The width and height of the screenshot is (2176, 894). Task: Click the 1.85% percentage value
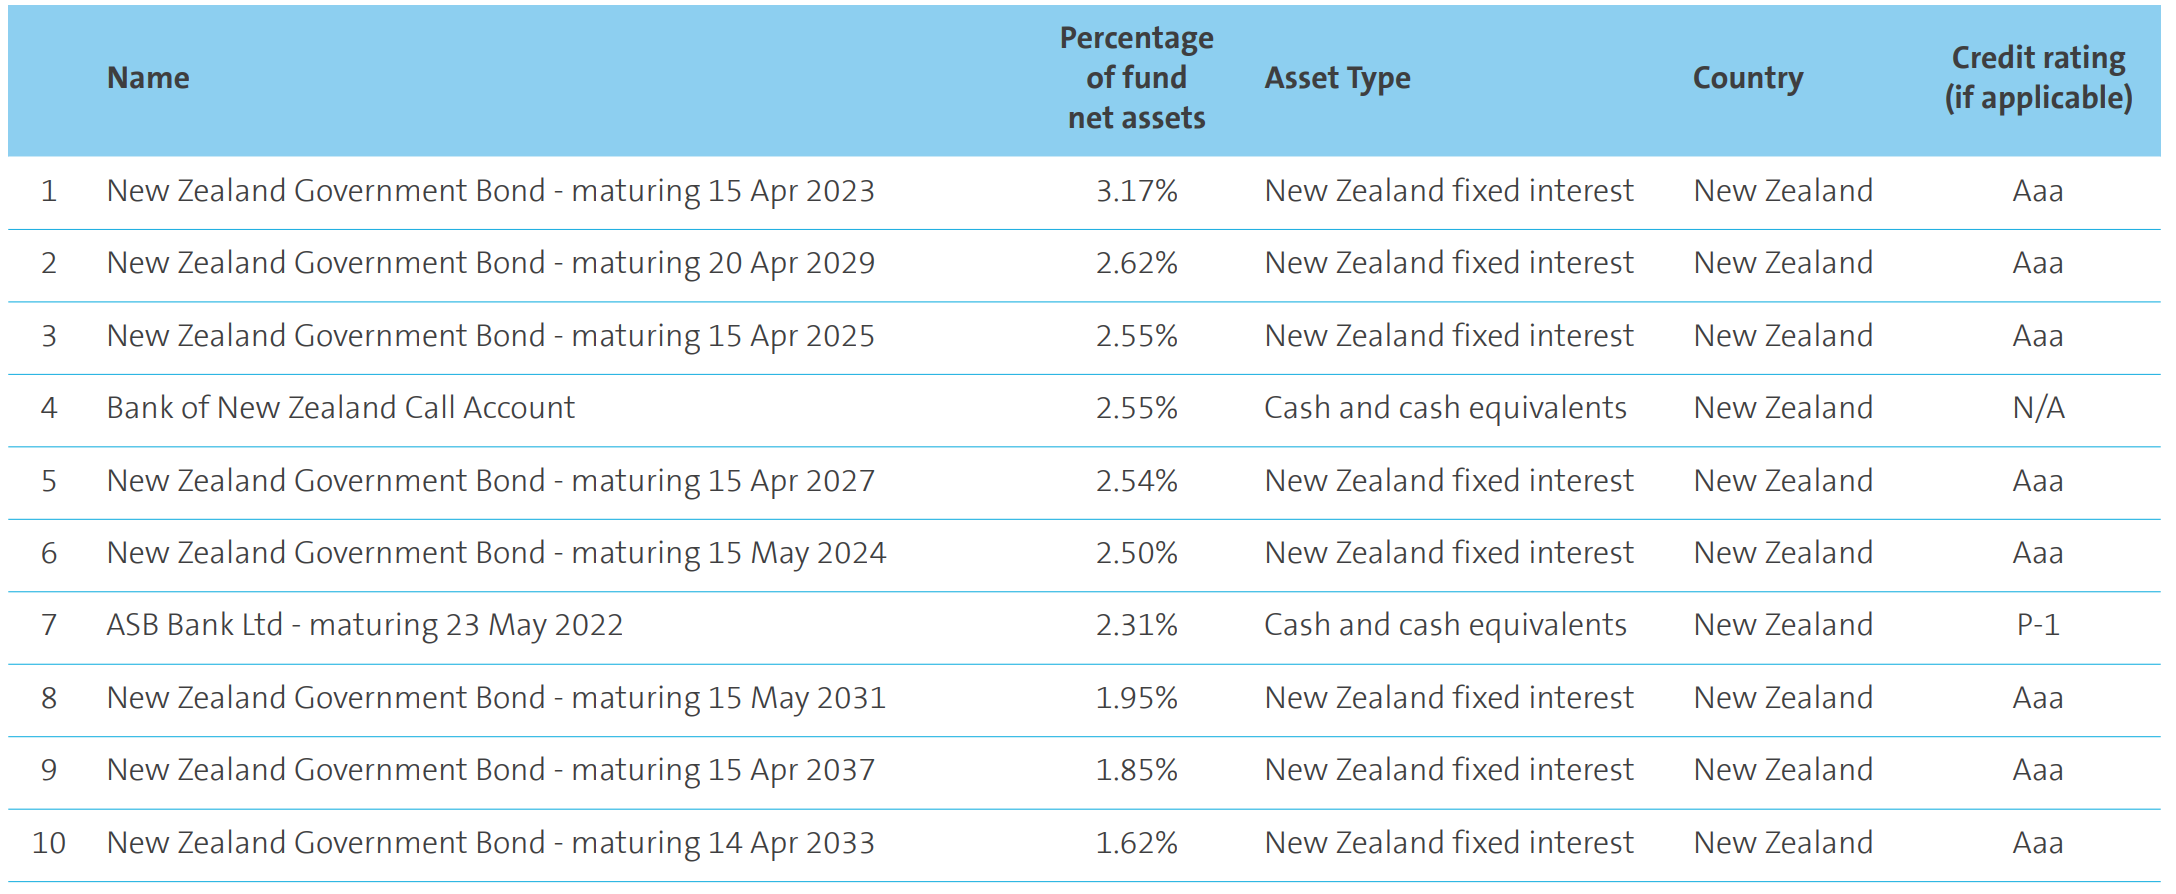(1136, 770)
